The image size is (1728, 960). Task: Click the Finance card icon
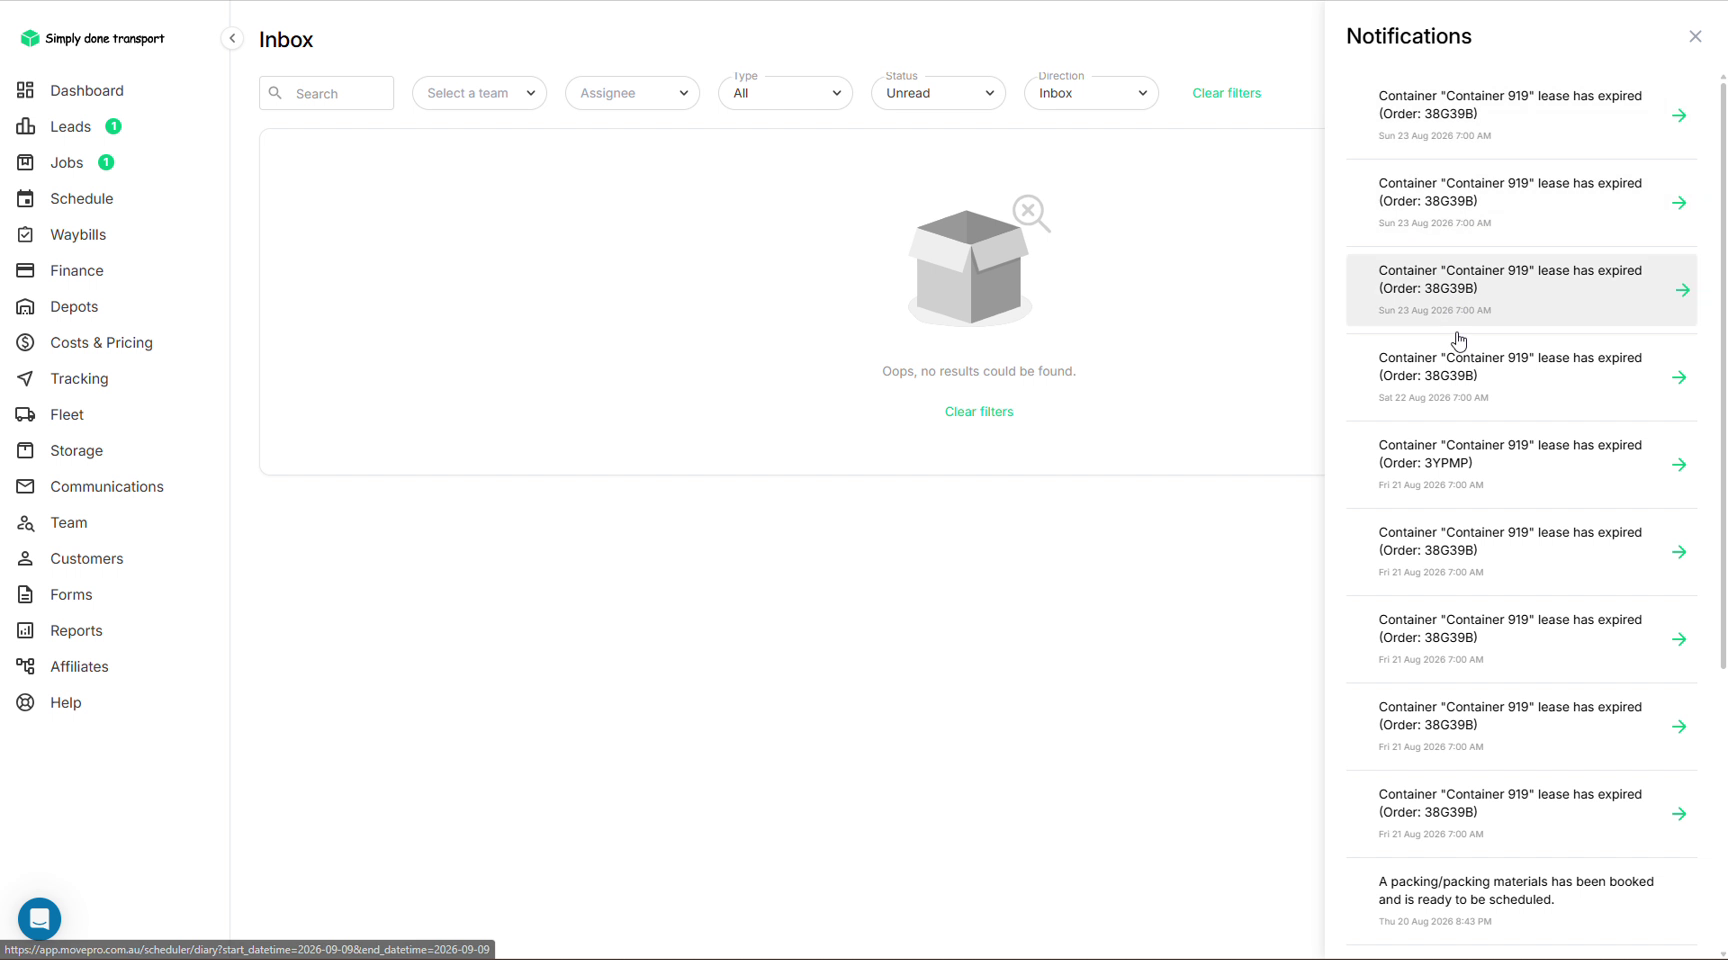[25, 270]
